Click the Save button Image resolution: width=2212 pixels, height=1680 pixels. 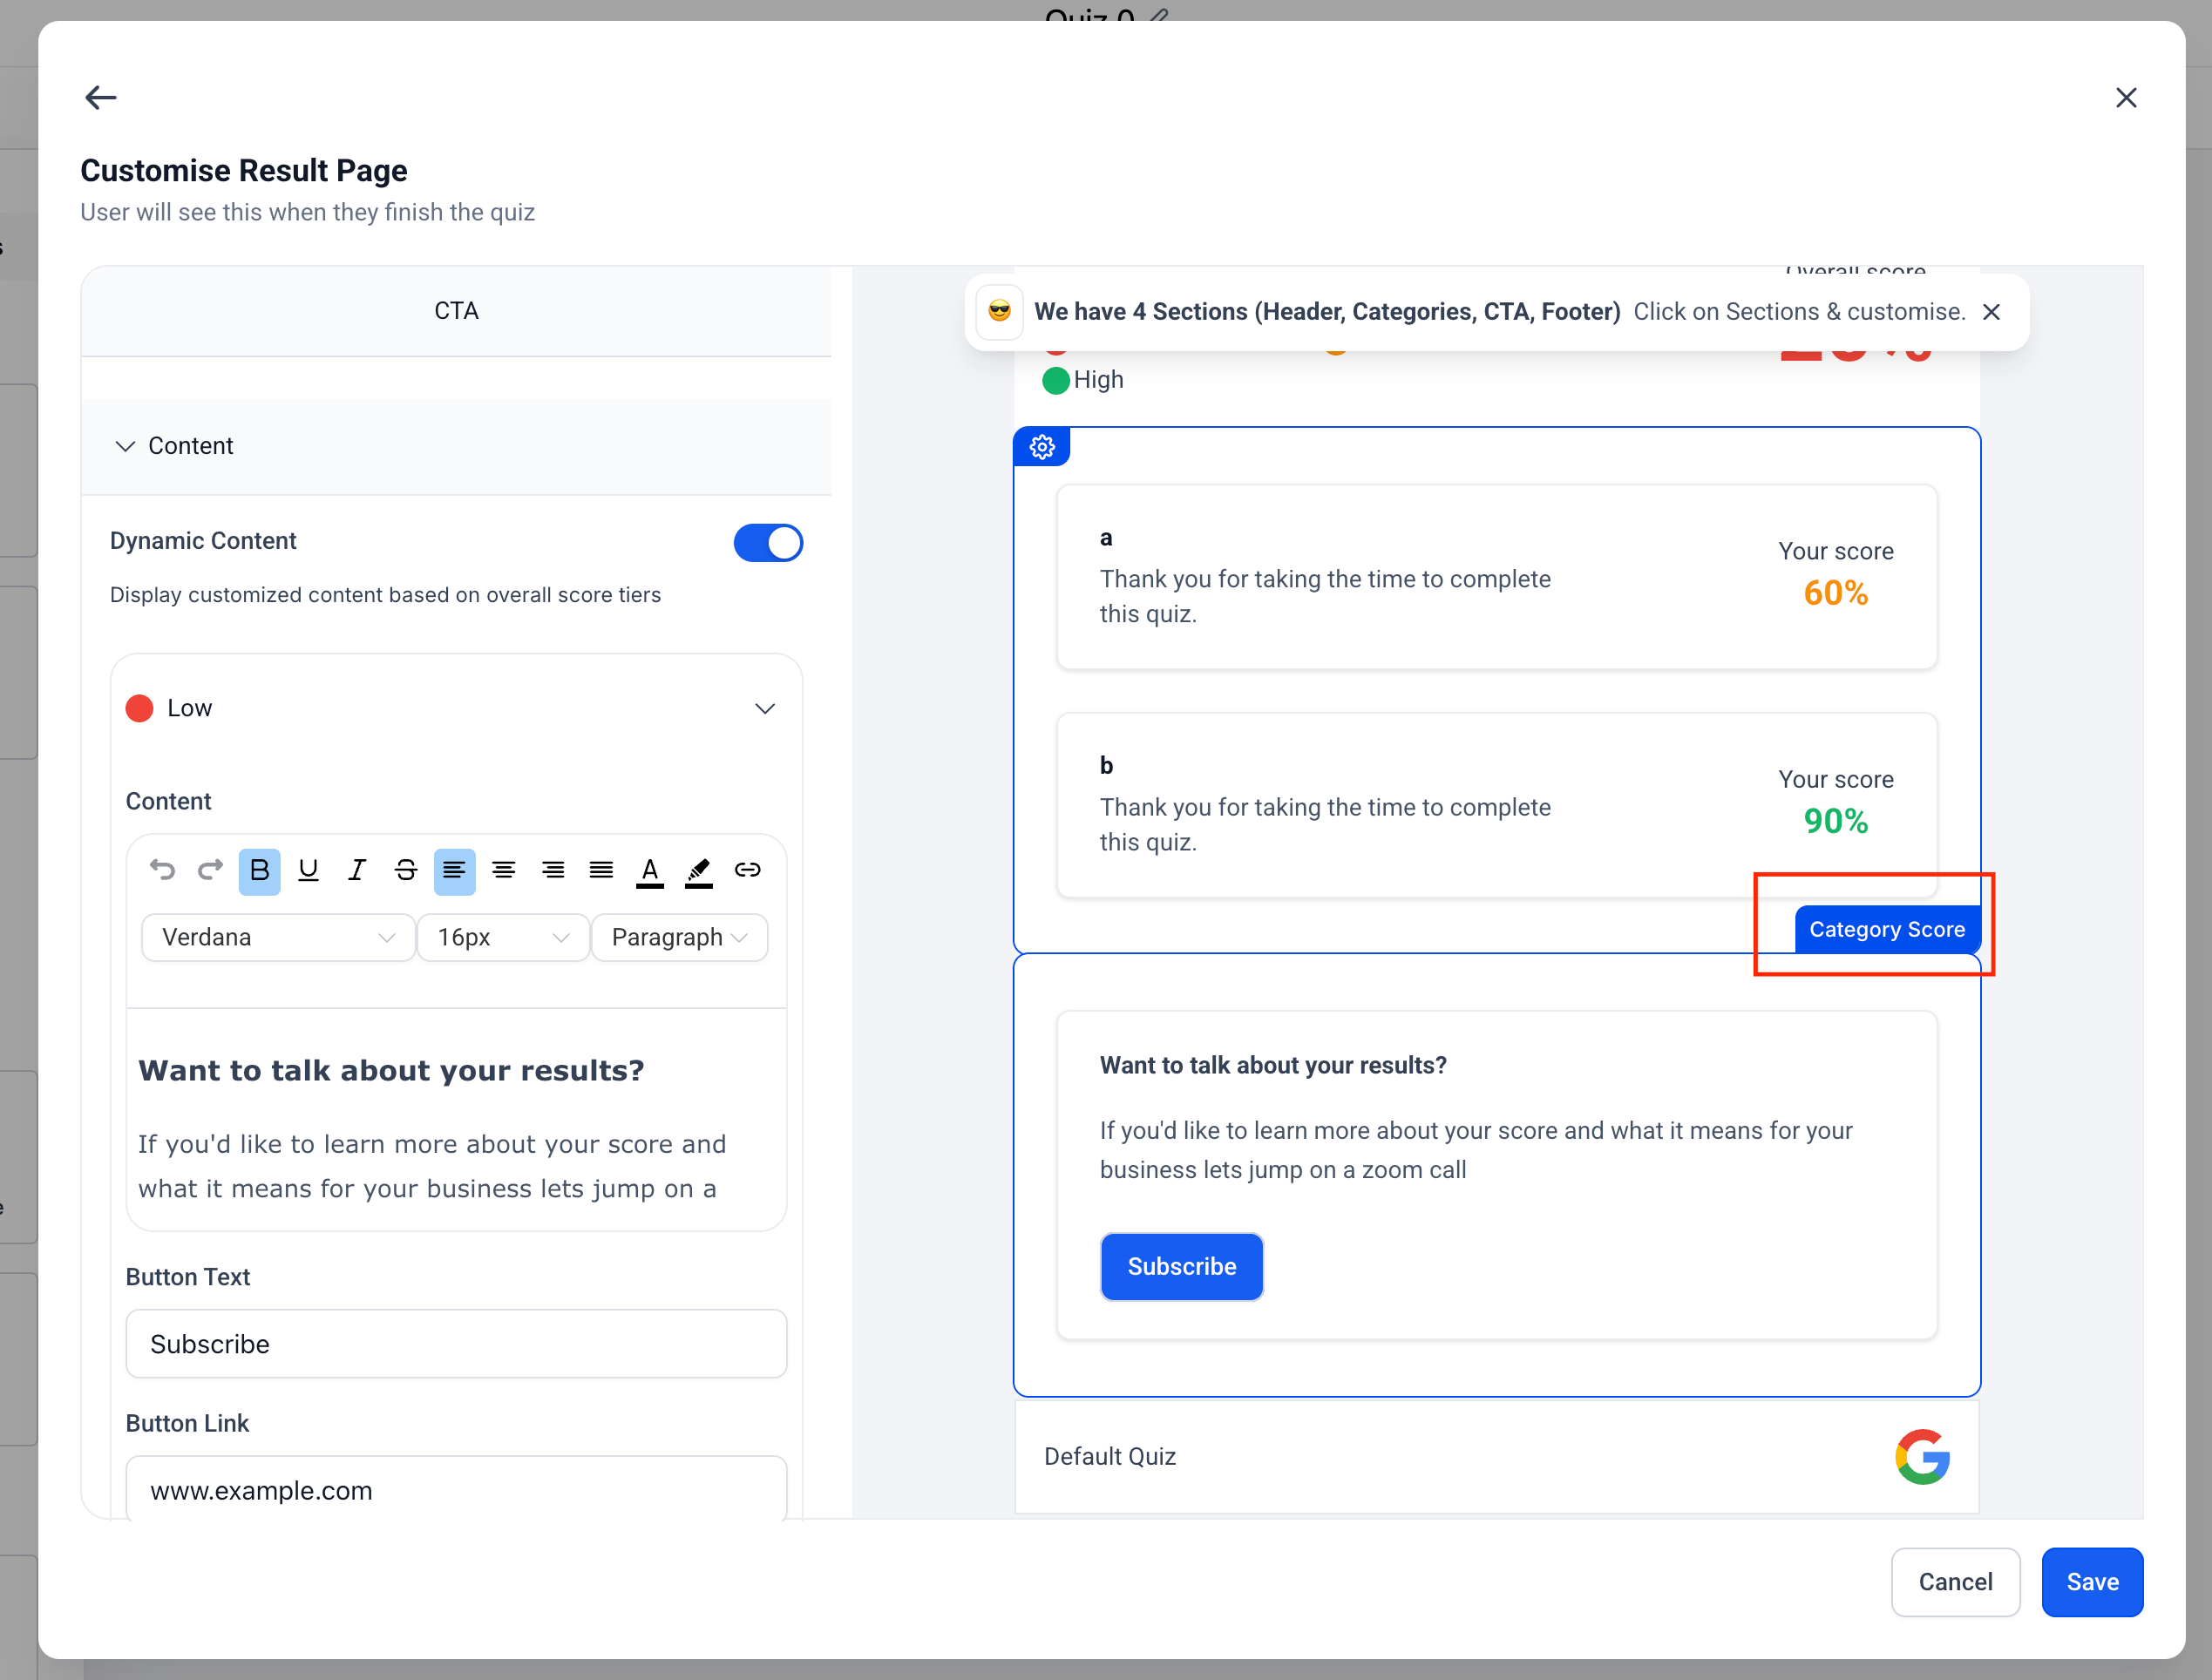[x=2092, y=1582]
